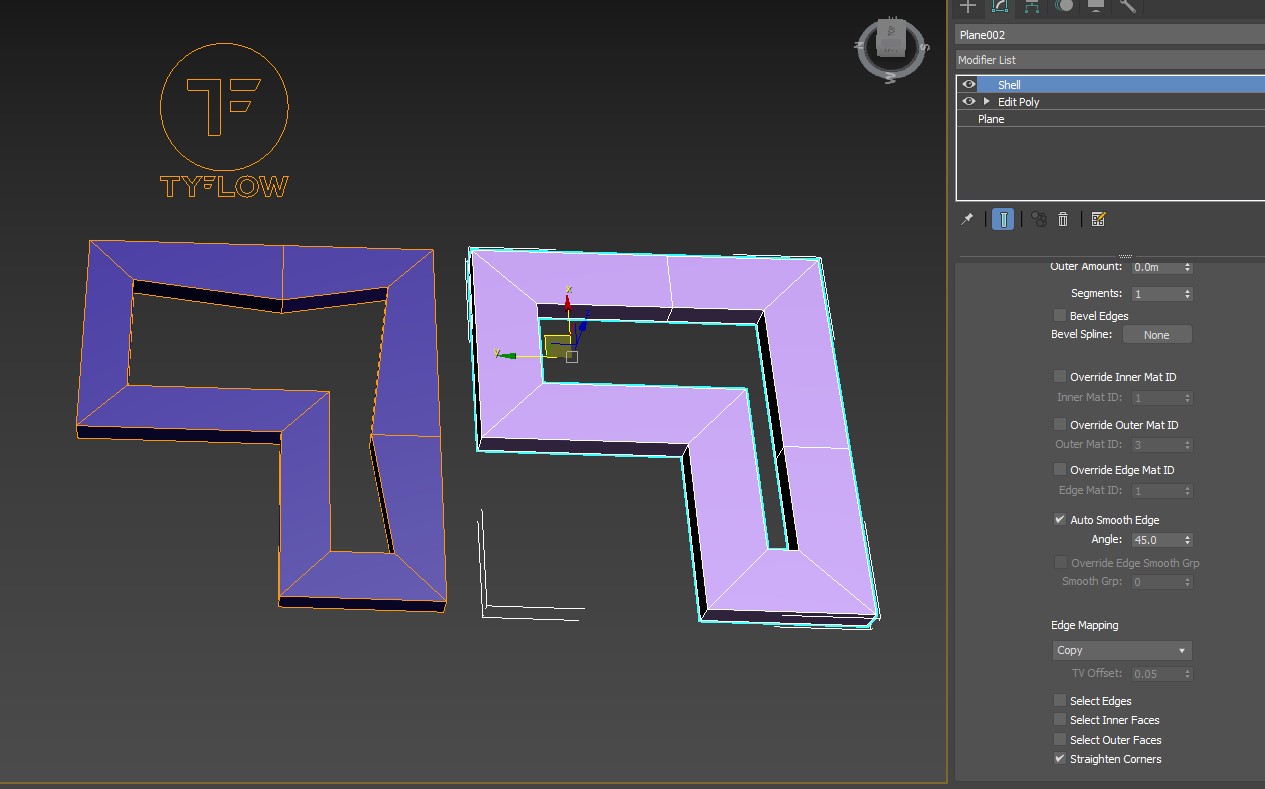The height and width of the screenshot is (789, 1265).
Task: Open the Edge Mapping Copy dropdown
Action: pos(1121,650)
